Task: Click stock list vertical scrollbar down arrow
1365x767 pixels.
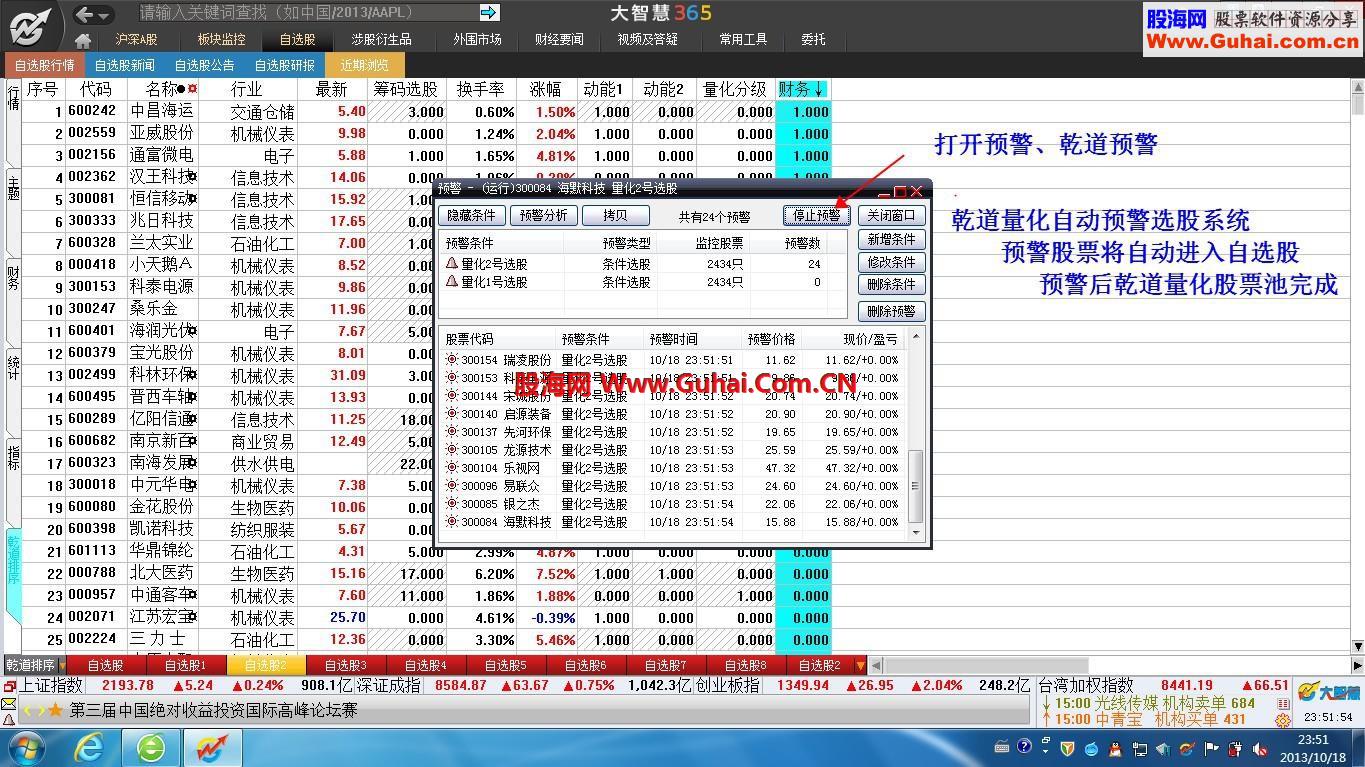Action: click(x=1357, y=647)
